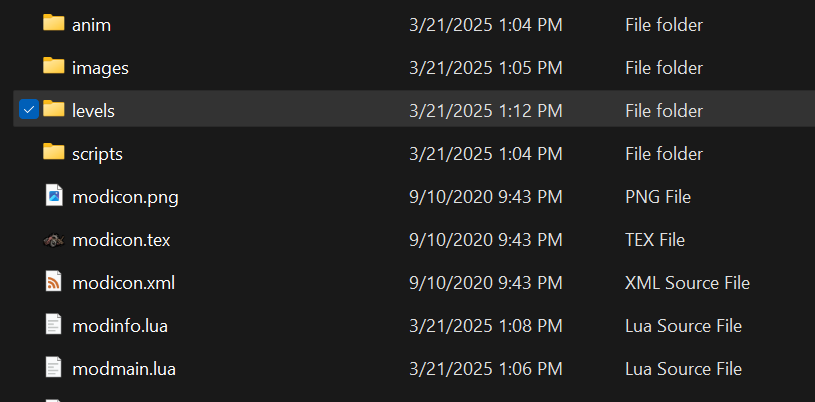
Task: Click the modinfo.lua file icon
Action: coord(54,325)
